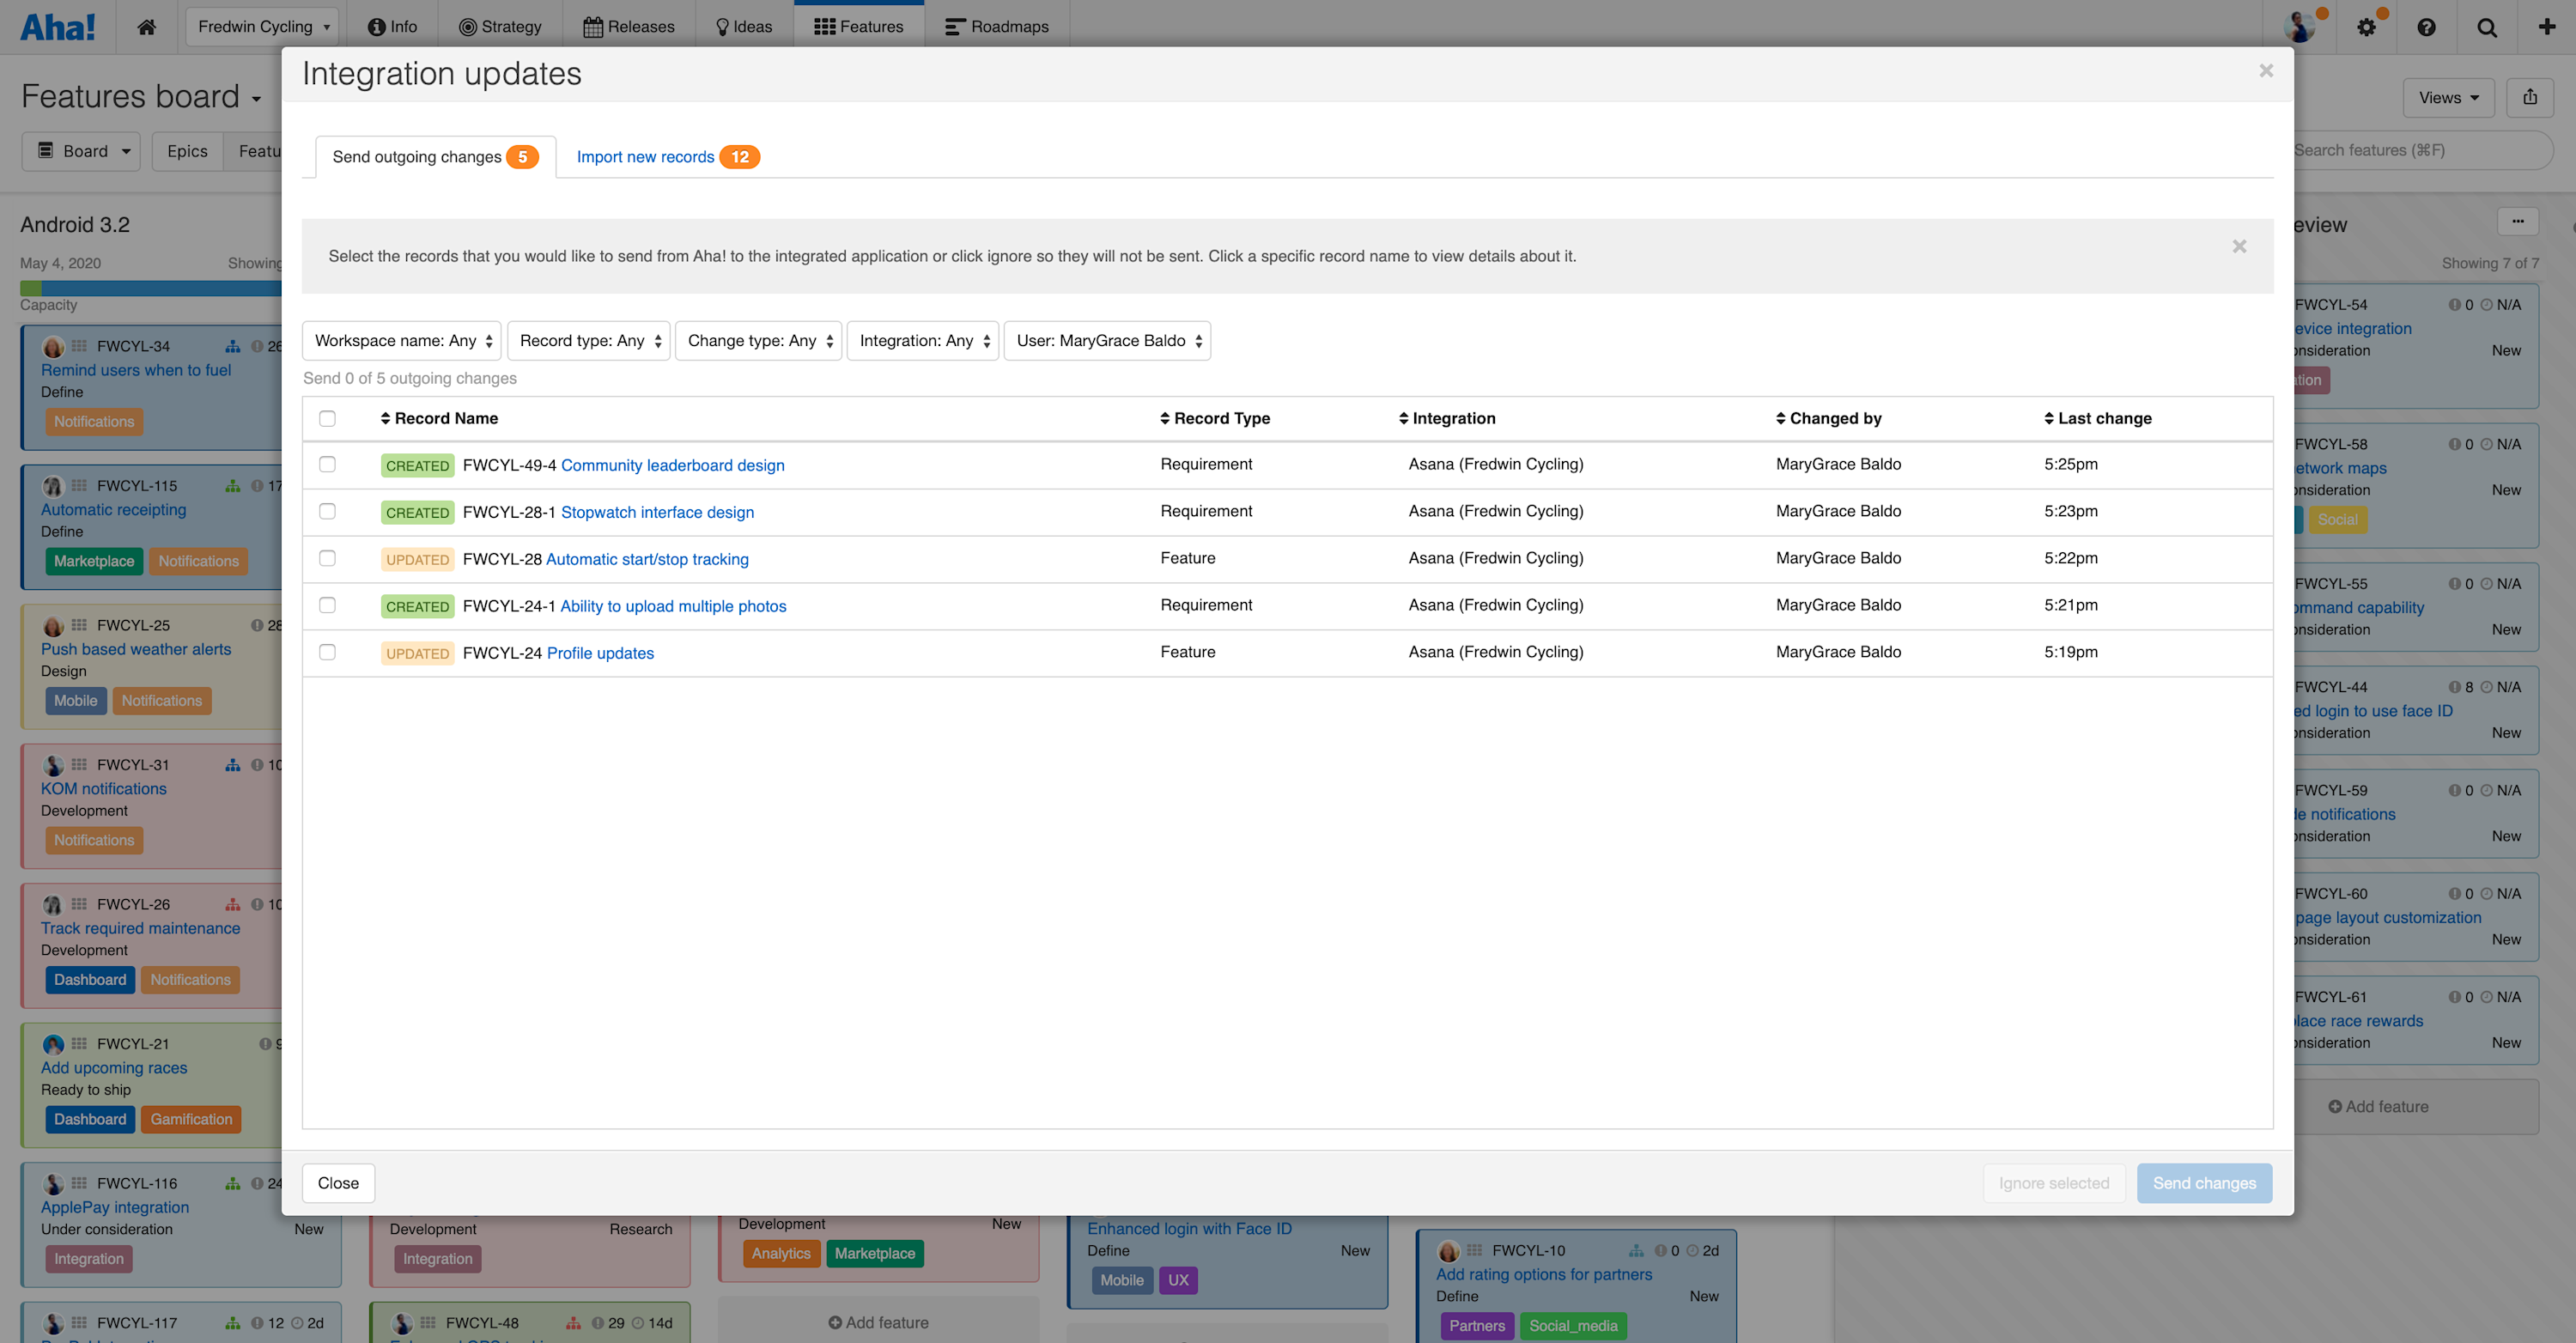Open the settings gear in the top bar

[x=2367, y=27]
